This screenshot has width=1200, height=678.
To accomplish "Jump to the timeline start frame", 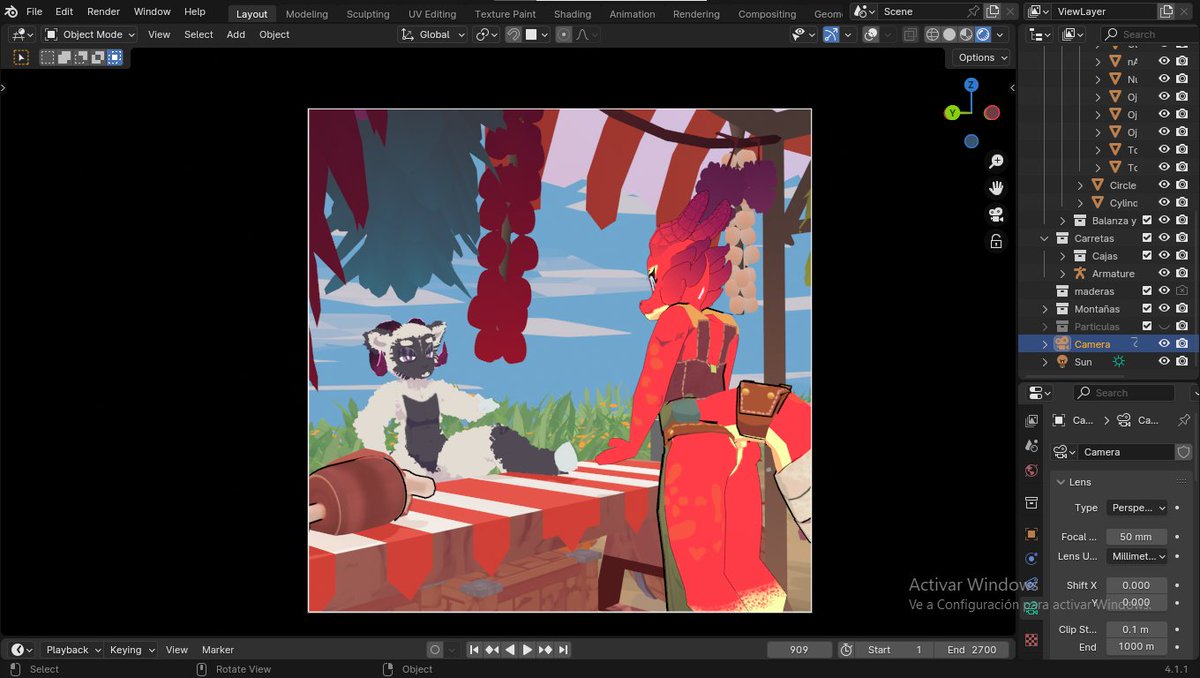I will click(x=474, y=650).
